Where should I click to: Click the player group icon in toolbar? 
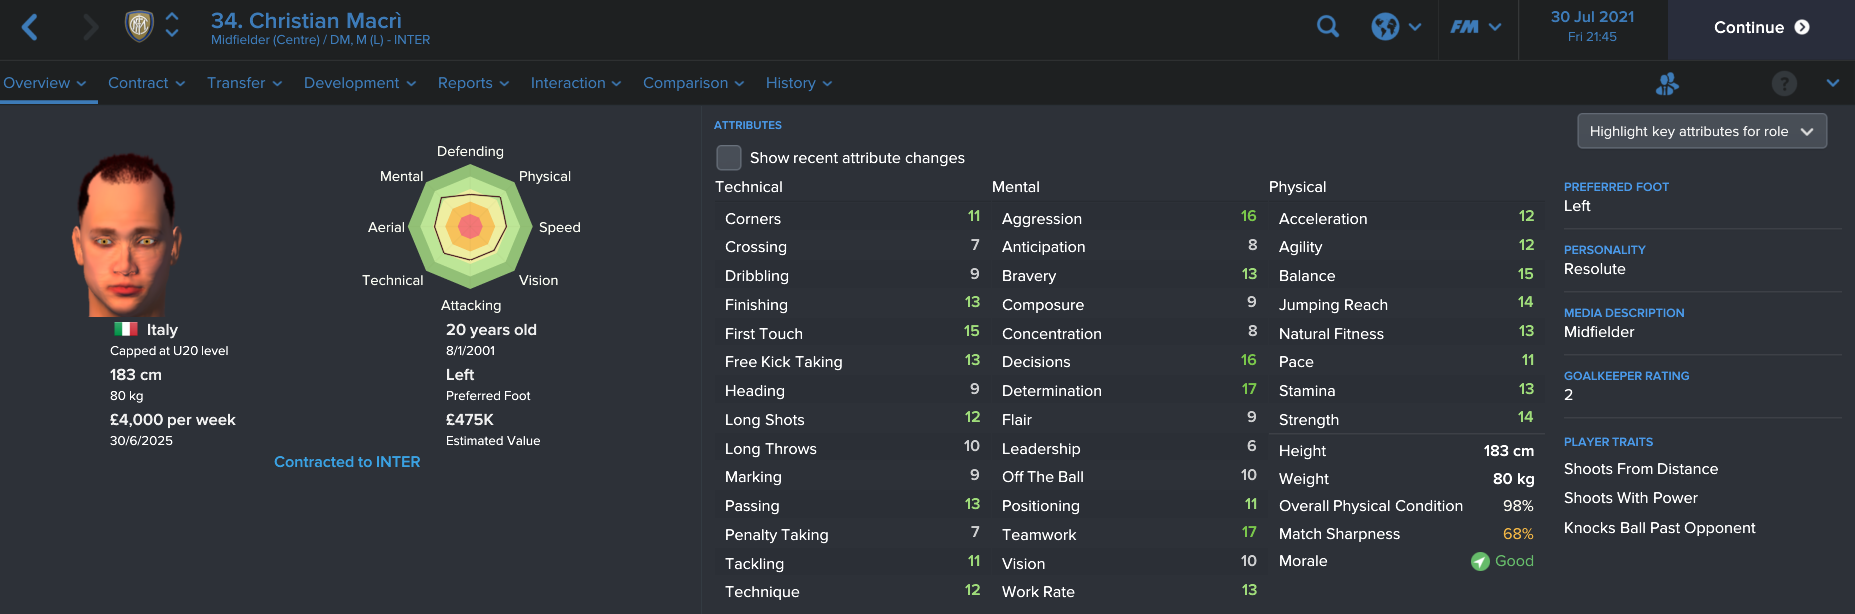point(1667,83)
